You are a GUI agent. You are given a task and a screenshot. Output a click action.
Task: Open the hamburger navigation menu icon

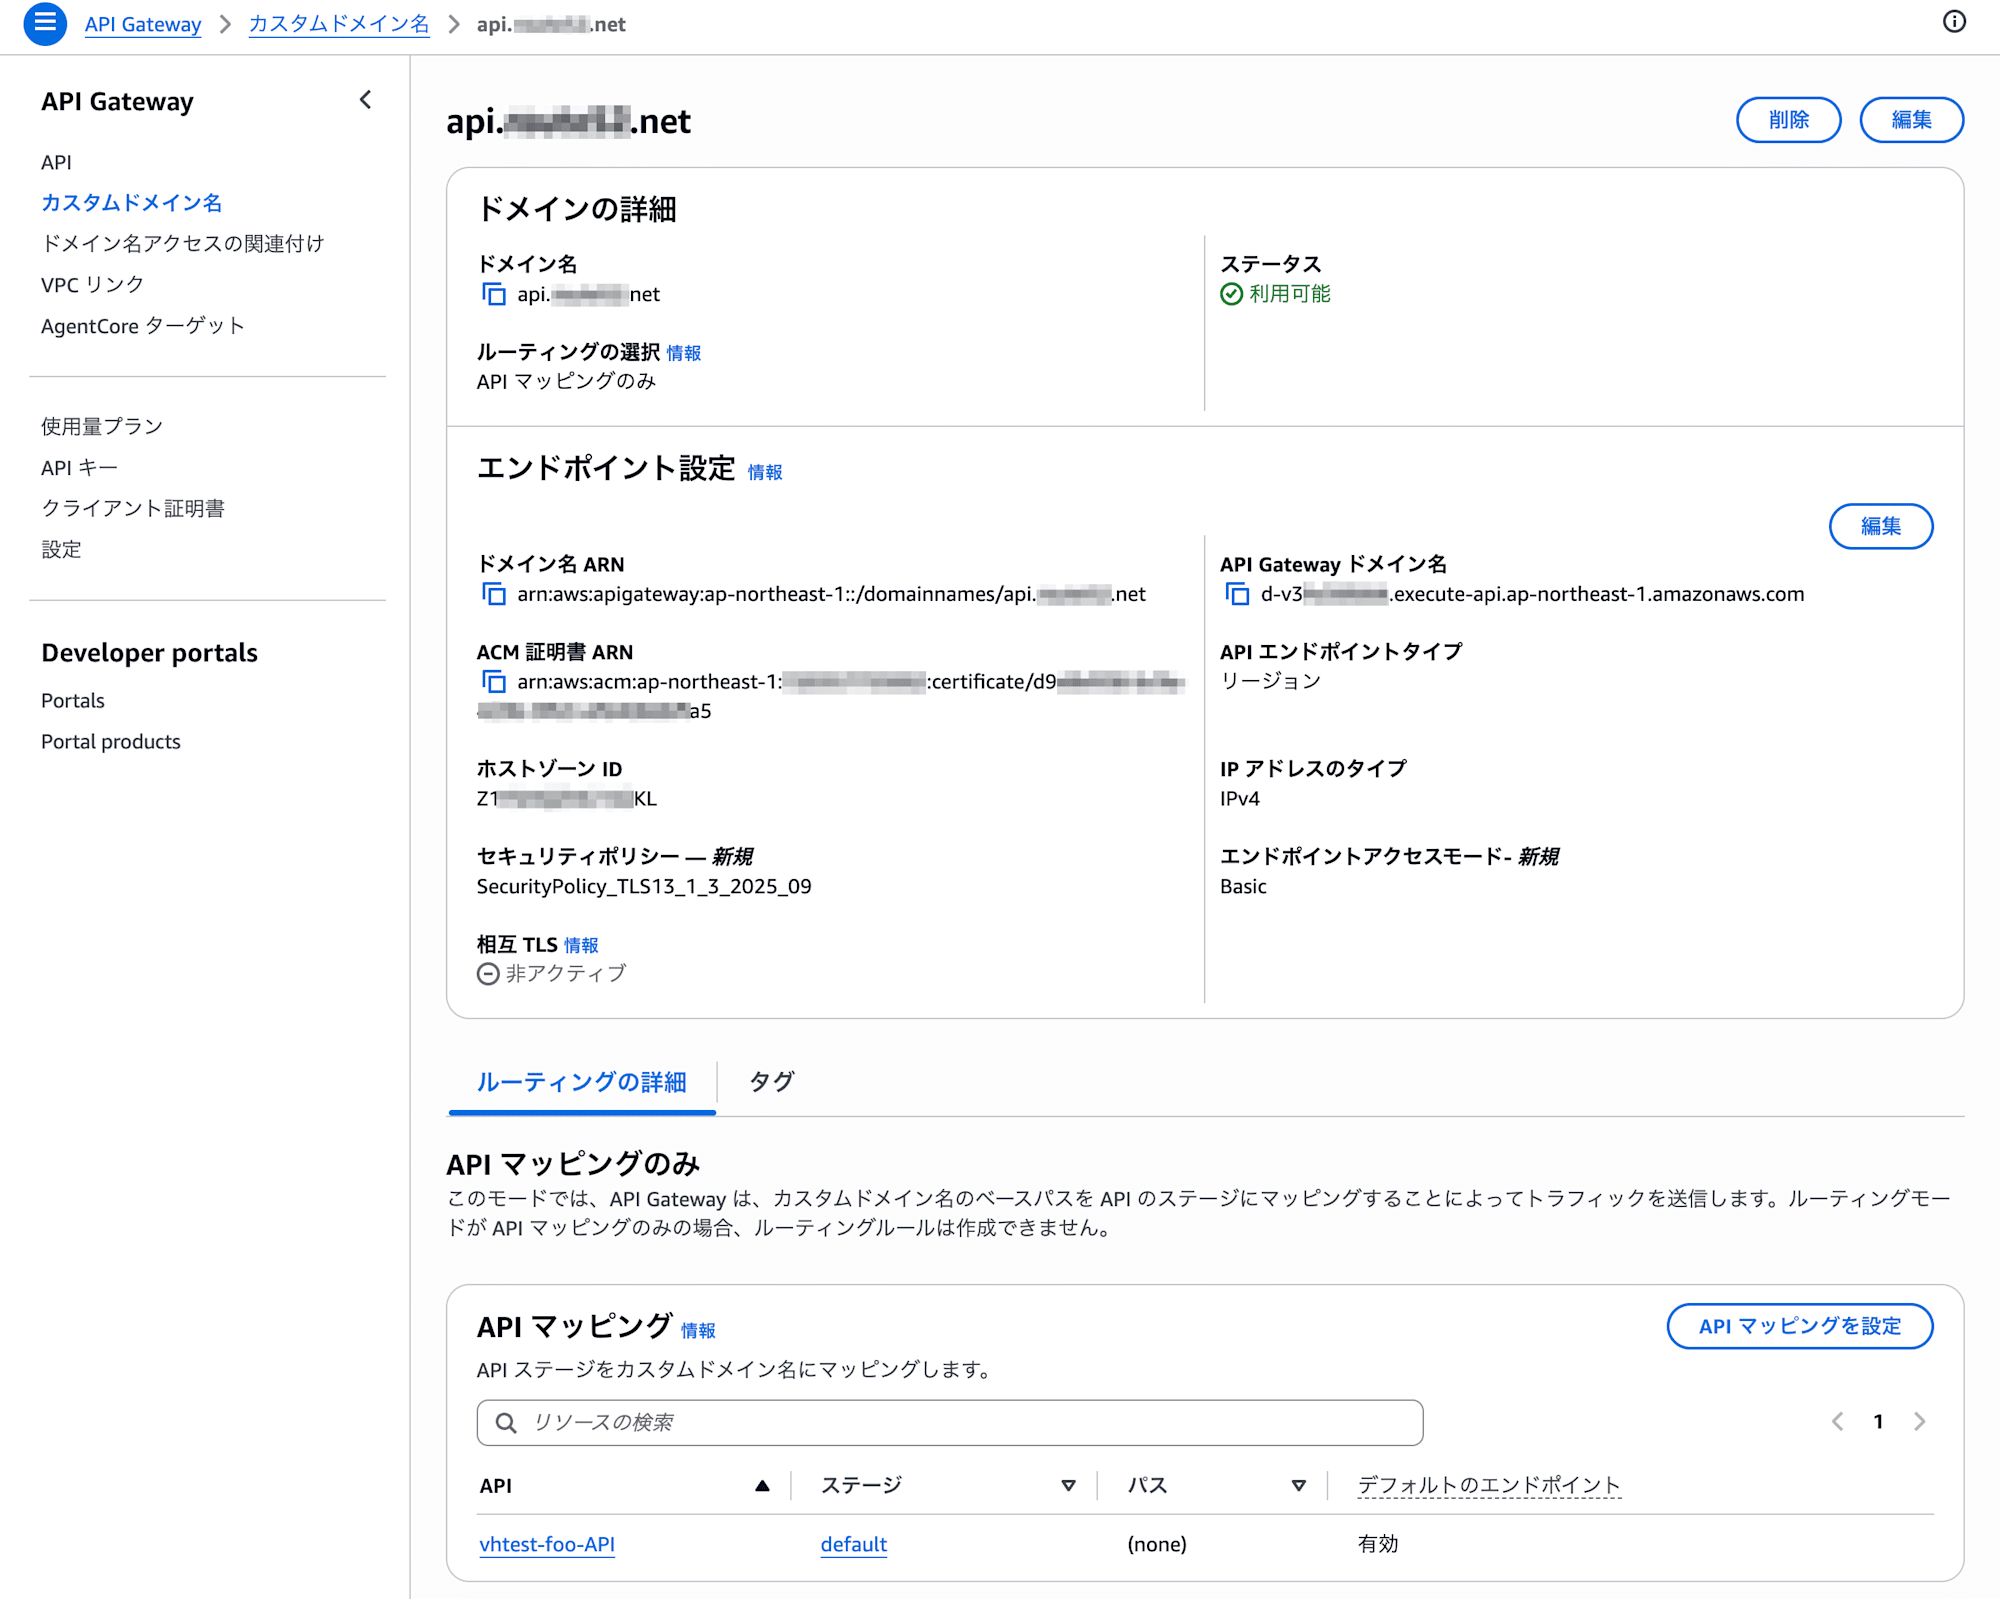click(x=45, y=23)
